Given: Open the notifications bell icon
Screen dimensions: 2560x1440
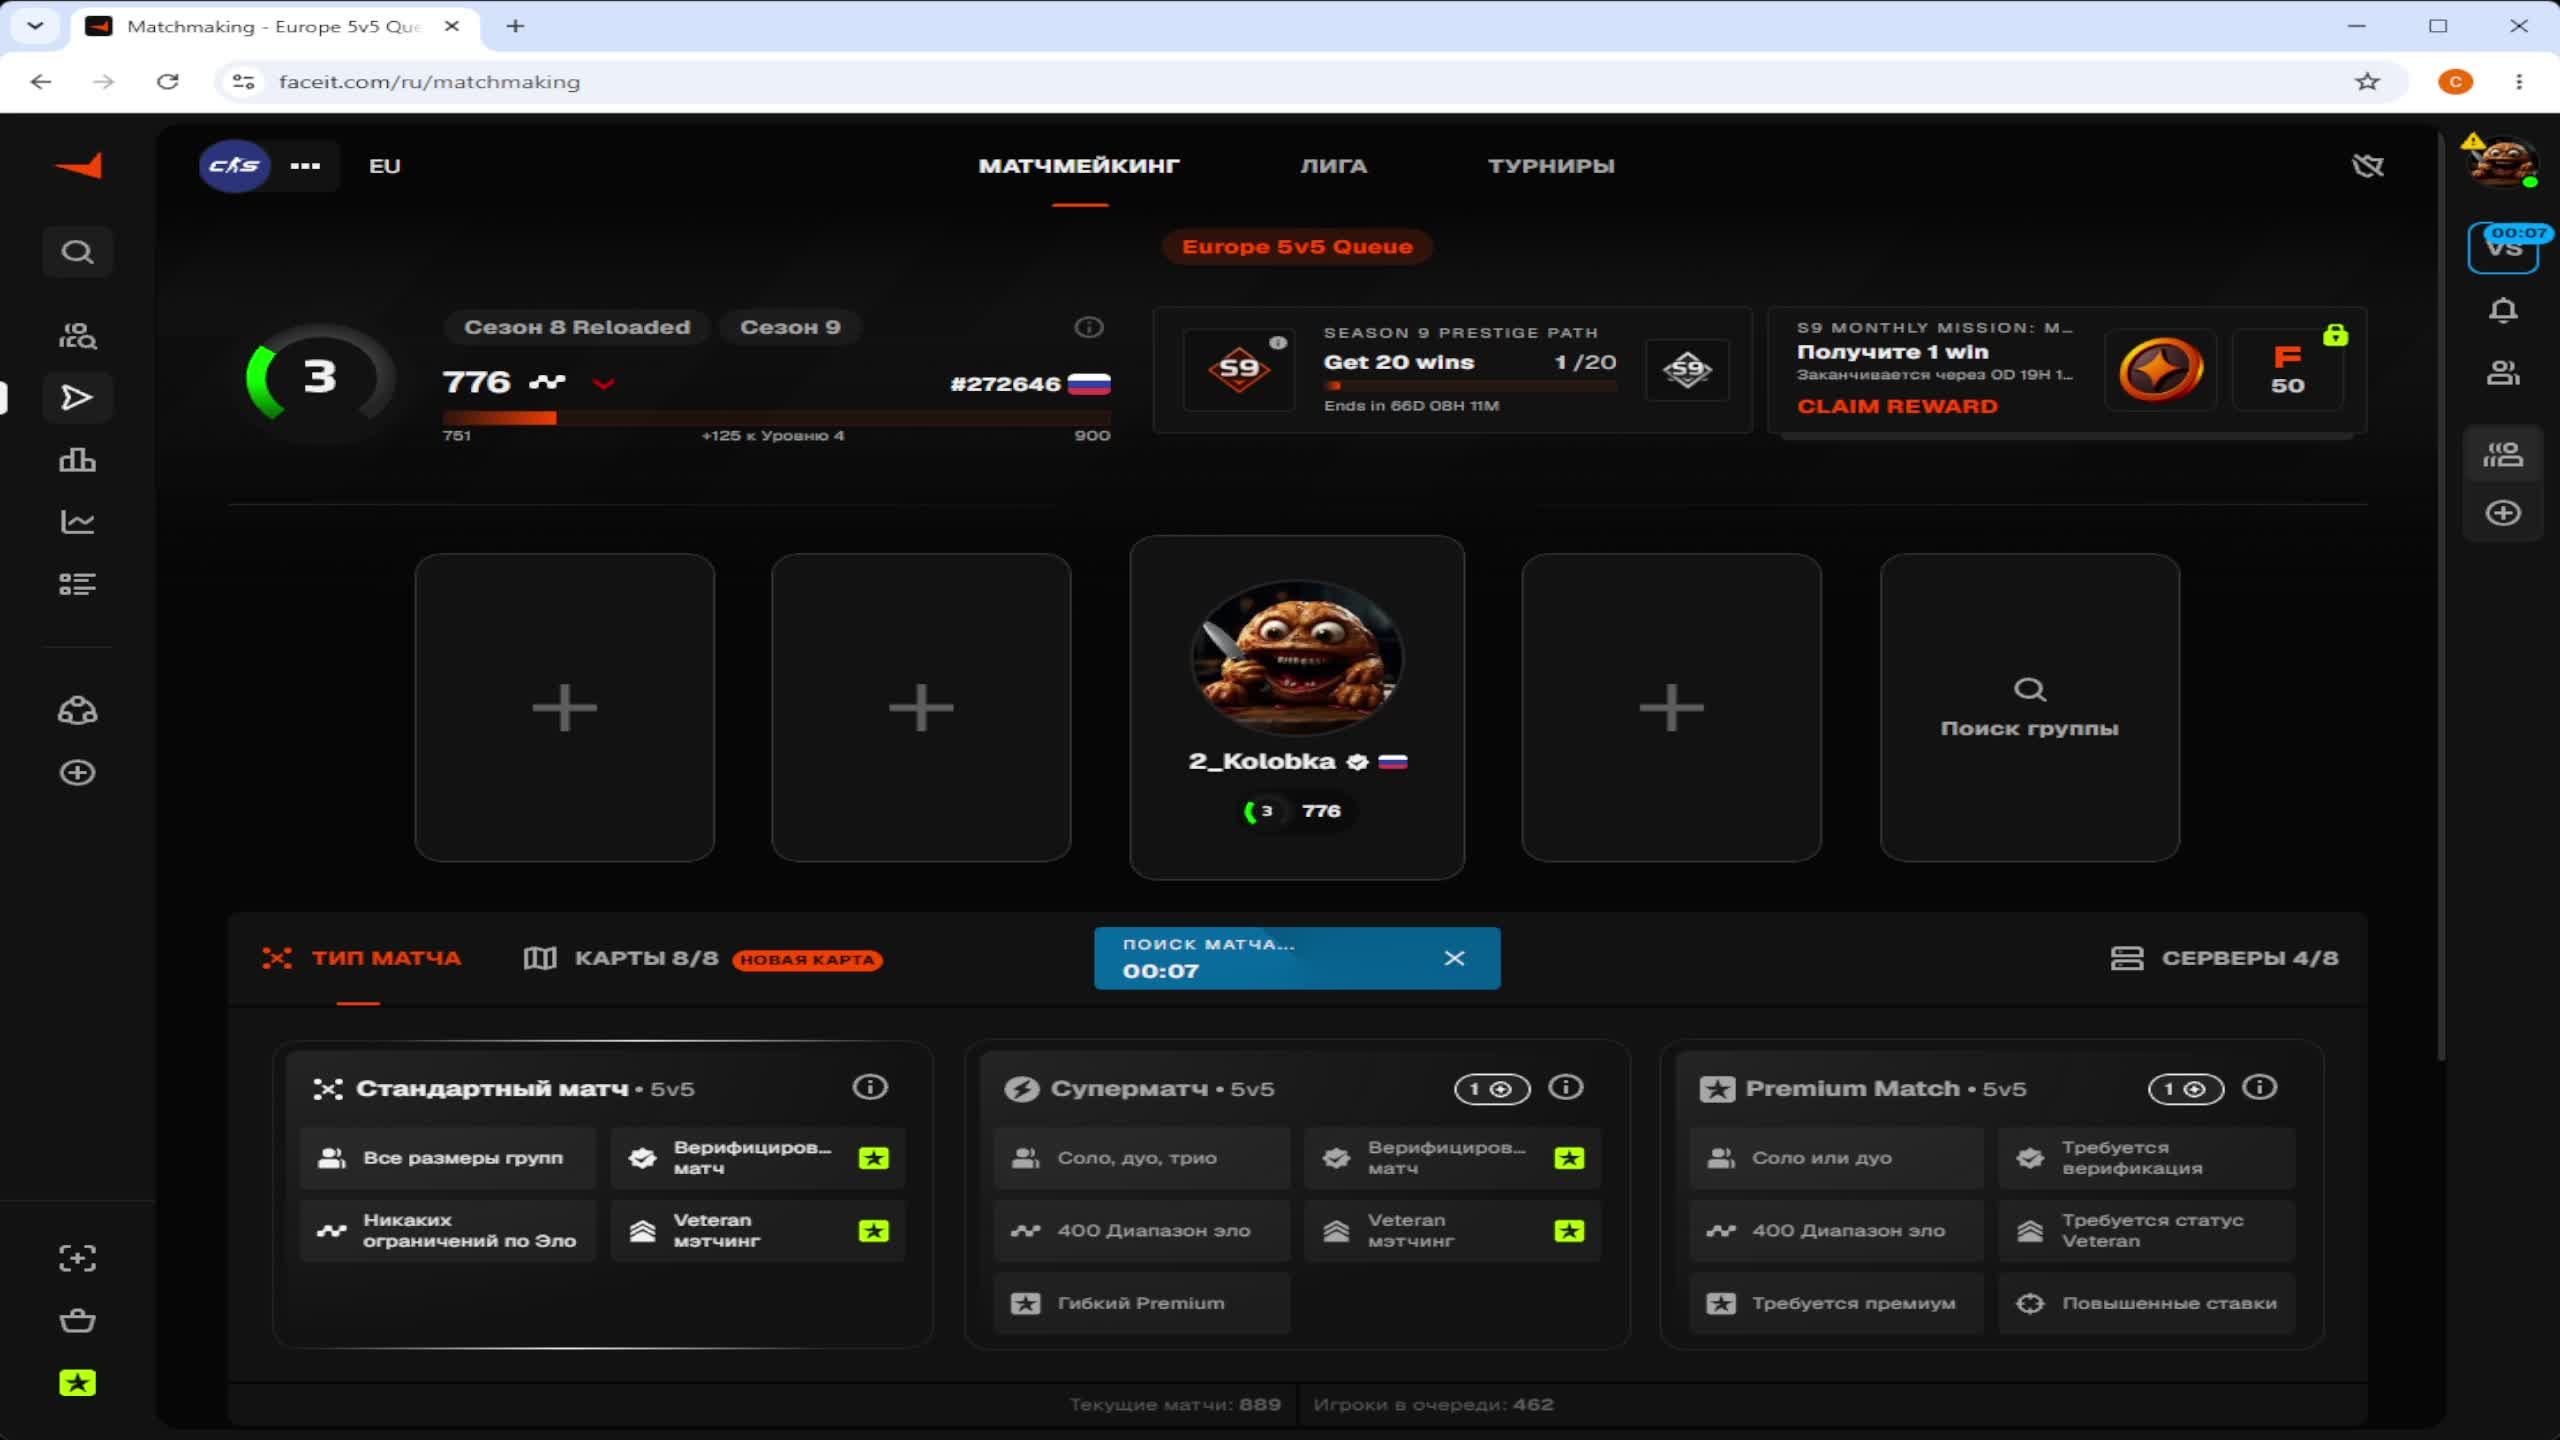Looking at the screenshot, I should [x=2503, y=311].
